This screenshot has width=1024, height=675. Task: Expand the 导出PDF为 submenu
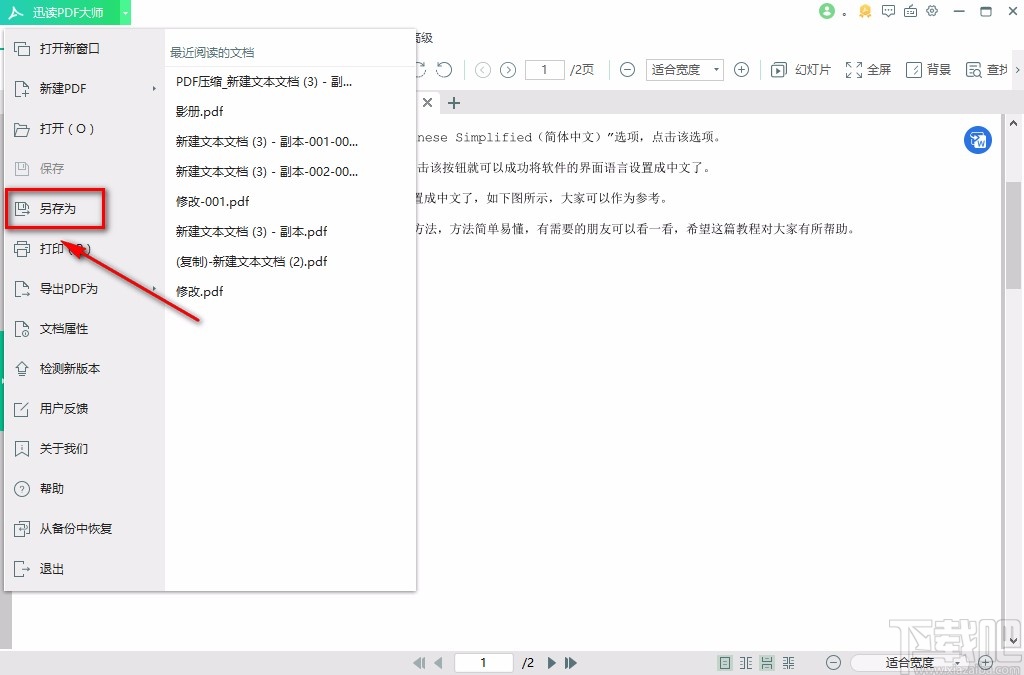click(x=155, y=289)
